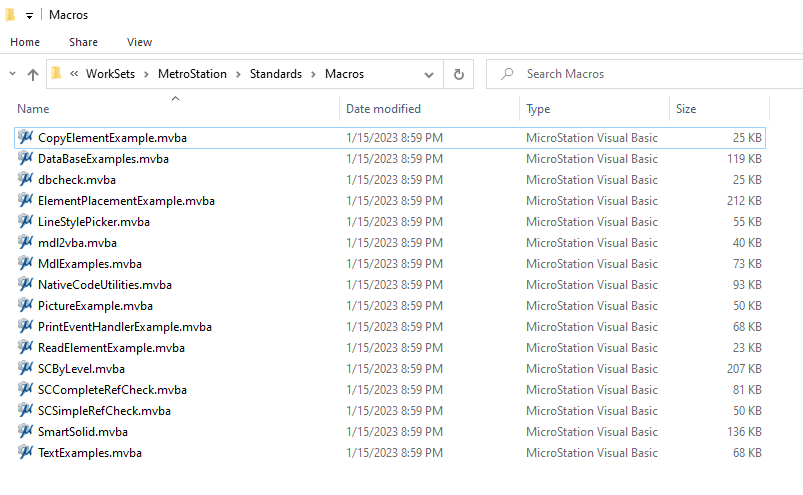The image size is (803, 495).
Task: Expand subfolders chevron after MetroStation
Action: tap(238, 74)
